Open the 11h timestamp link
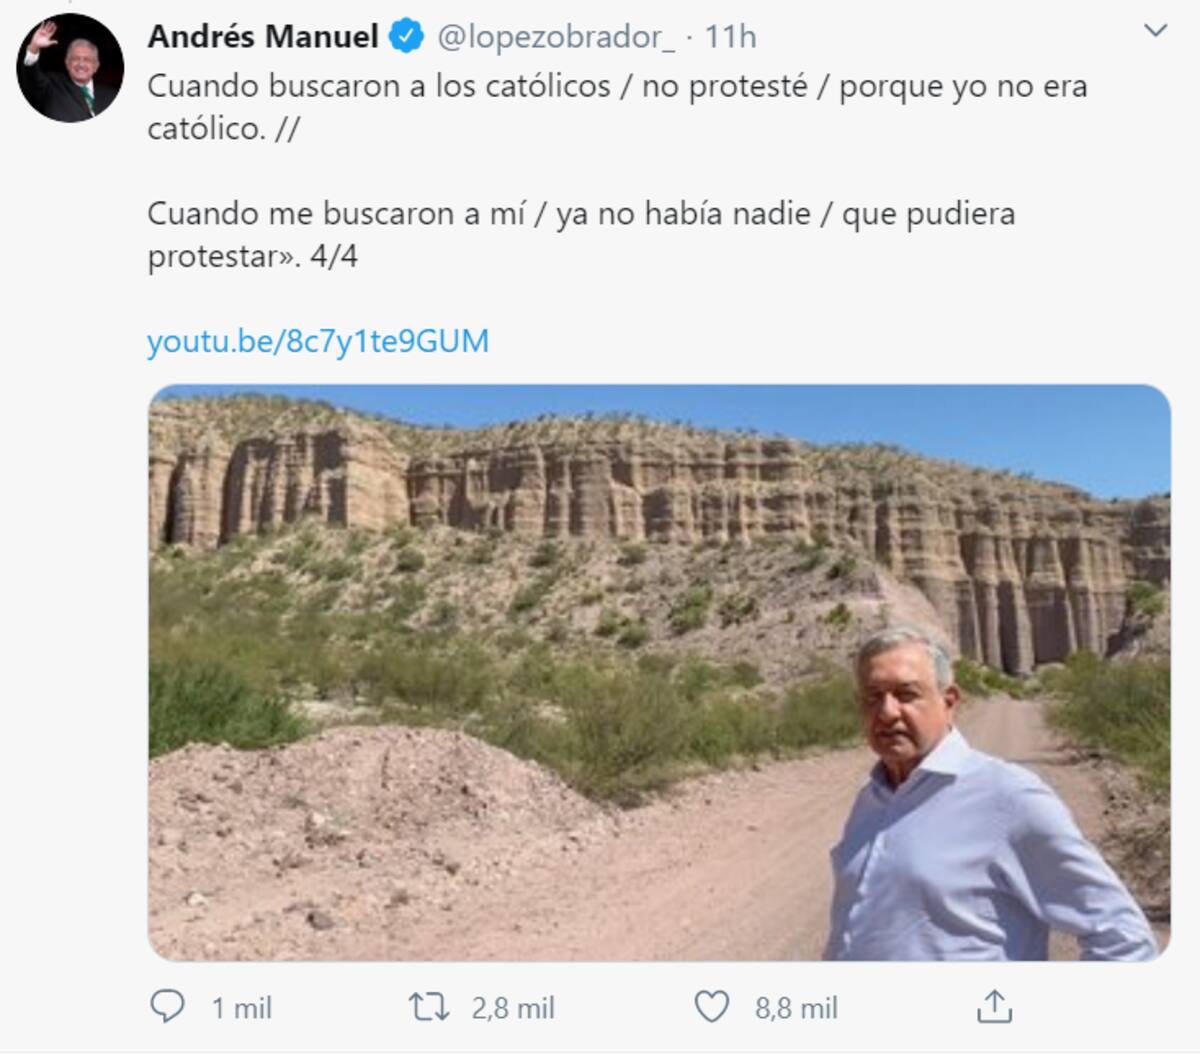The image size is (1200, 1056). click(x=730, y=37)
